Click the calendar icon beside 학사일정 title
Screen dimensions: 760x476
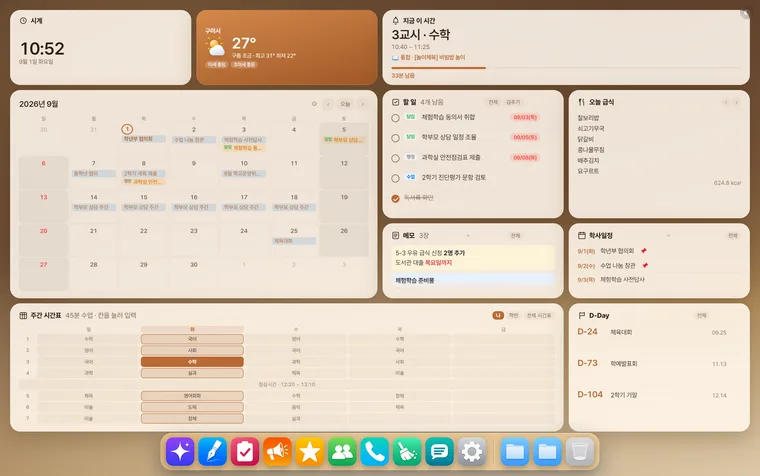click(x=582, y=236)
